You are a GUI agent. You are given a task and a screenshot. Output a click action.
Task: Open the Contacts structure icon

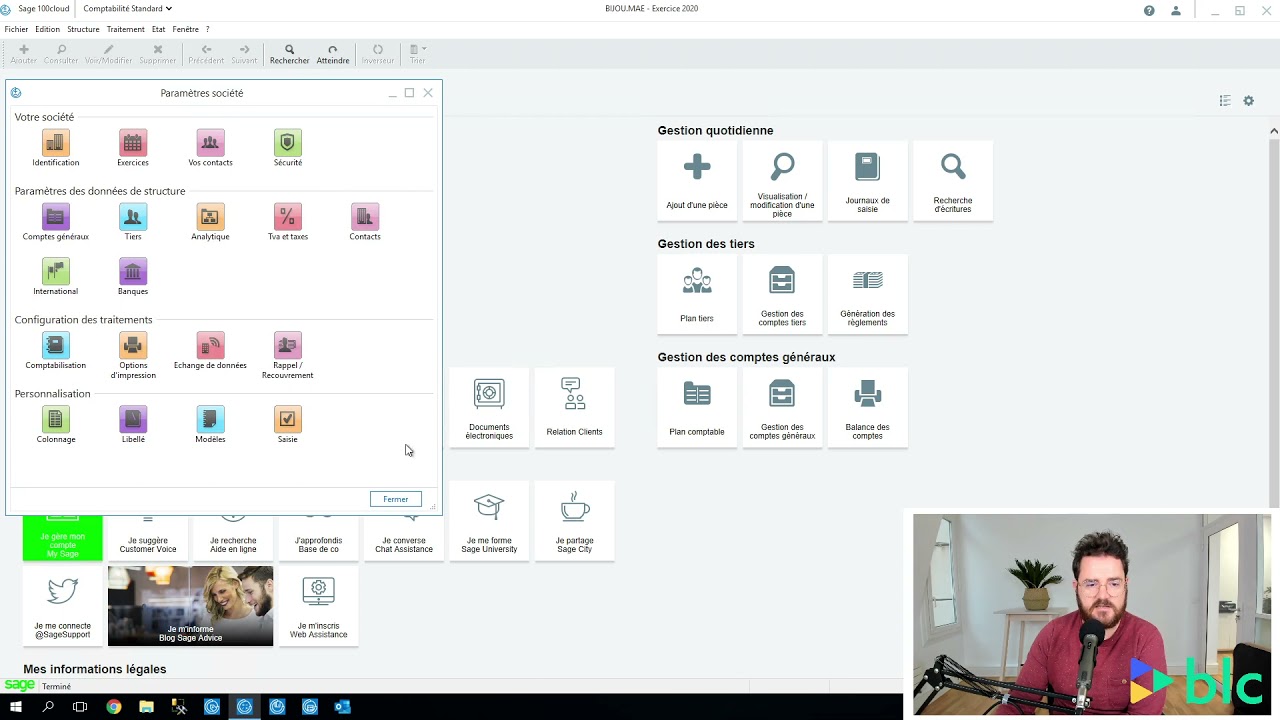[365, 217]
